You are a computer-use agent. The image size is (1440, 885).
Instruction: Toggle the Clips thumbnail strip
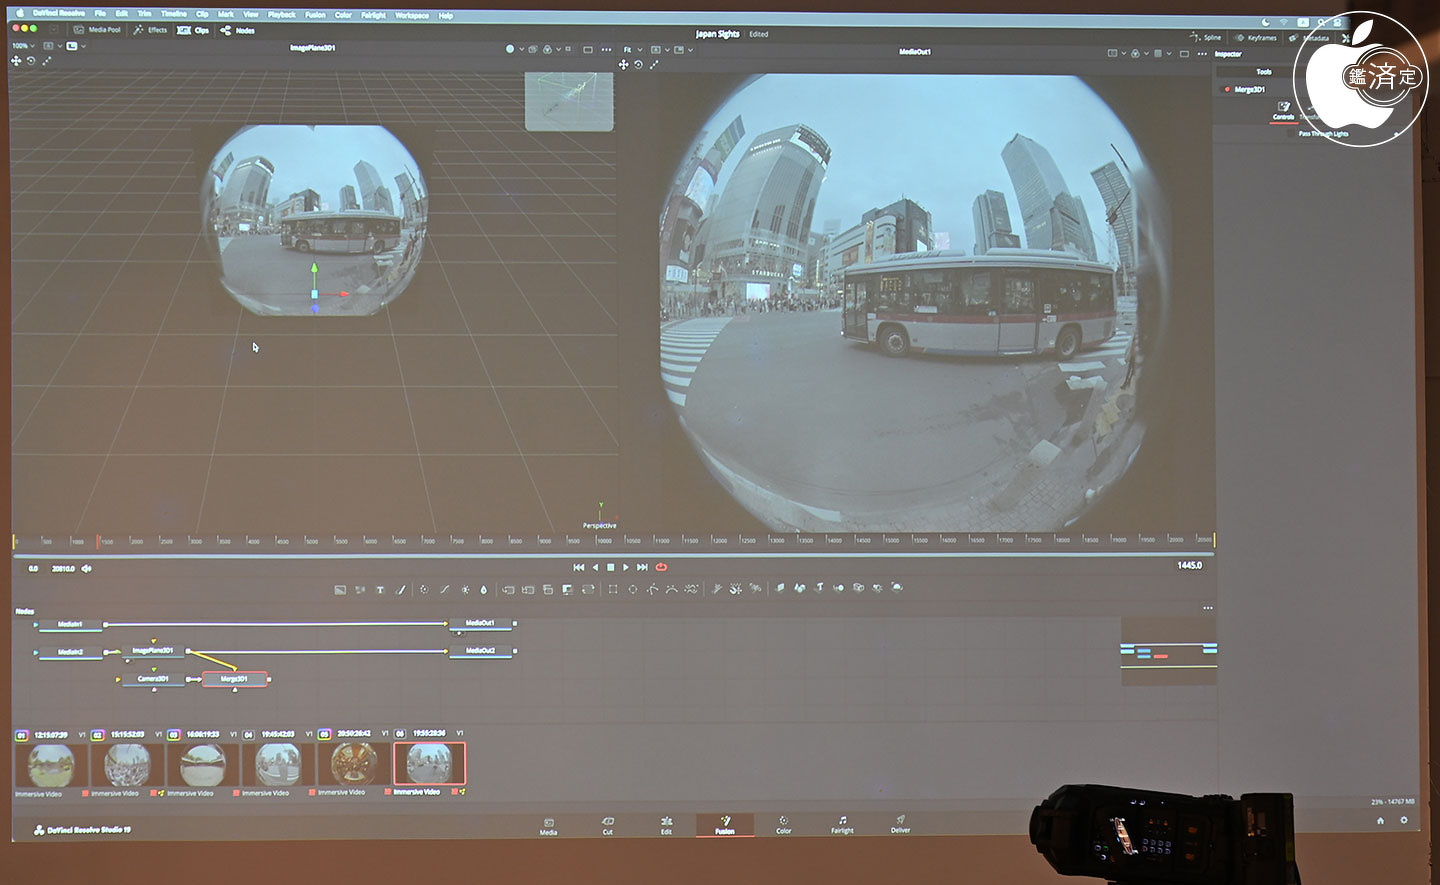point(193,30)
